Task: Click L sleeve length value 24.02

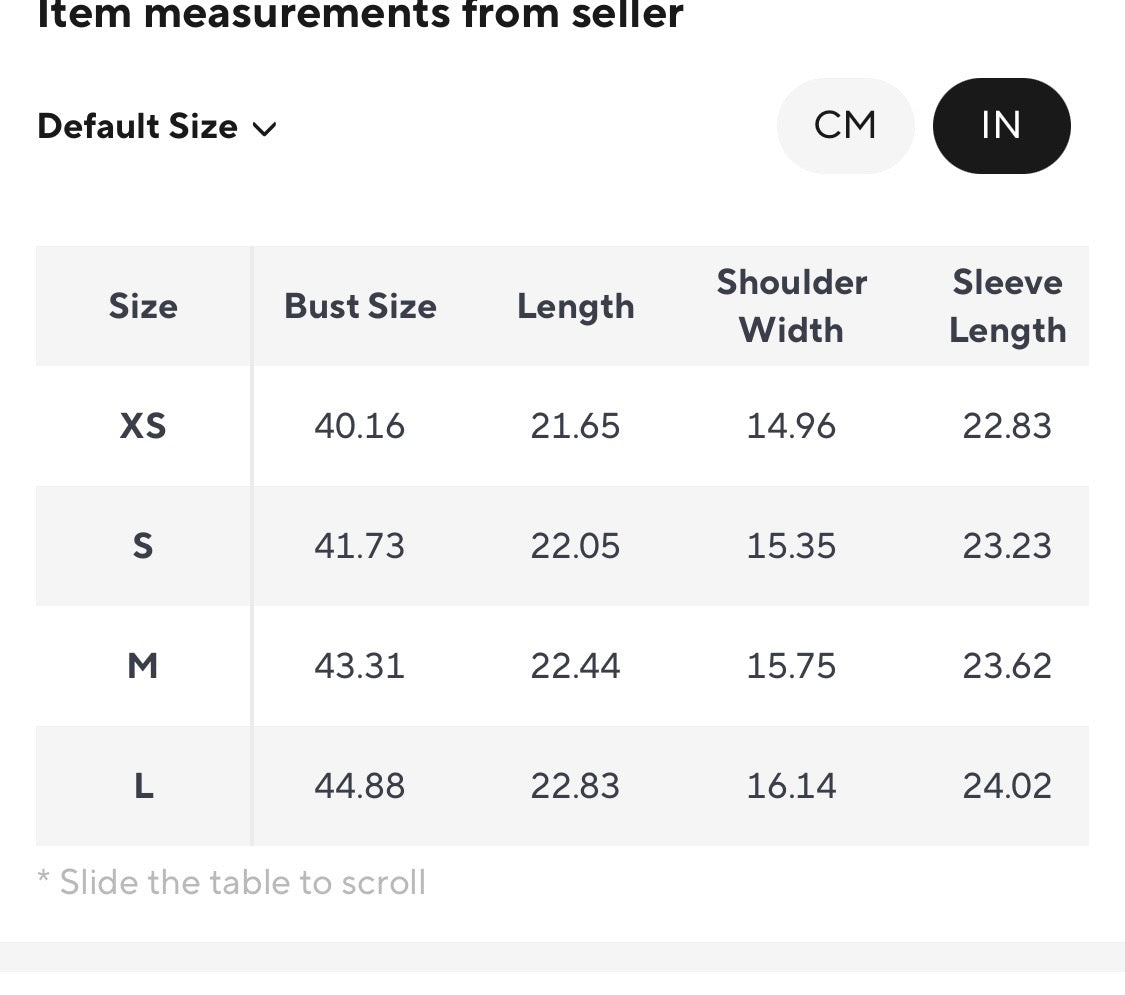Action: pos(1007,786)
